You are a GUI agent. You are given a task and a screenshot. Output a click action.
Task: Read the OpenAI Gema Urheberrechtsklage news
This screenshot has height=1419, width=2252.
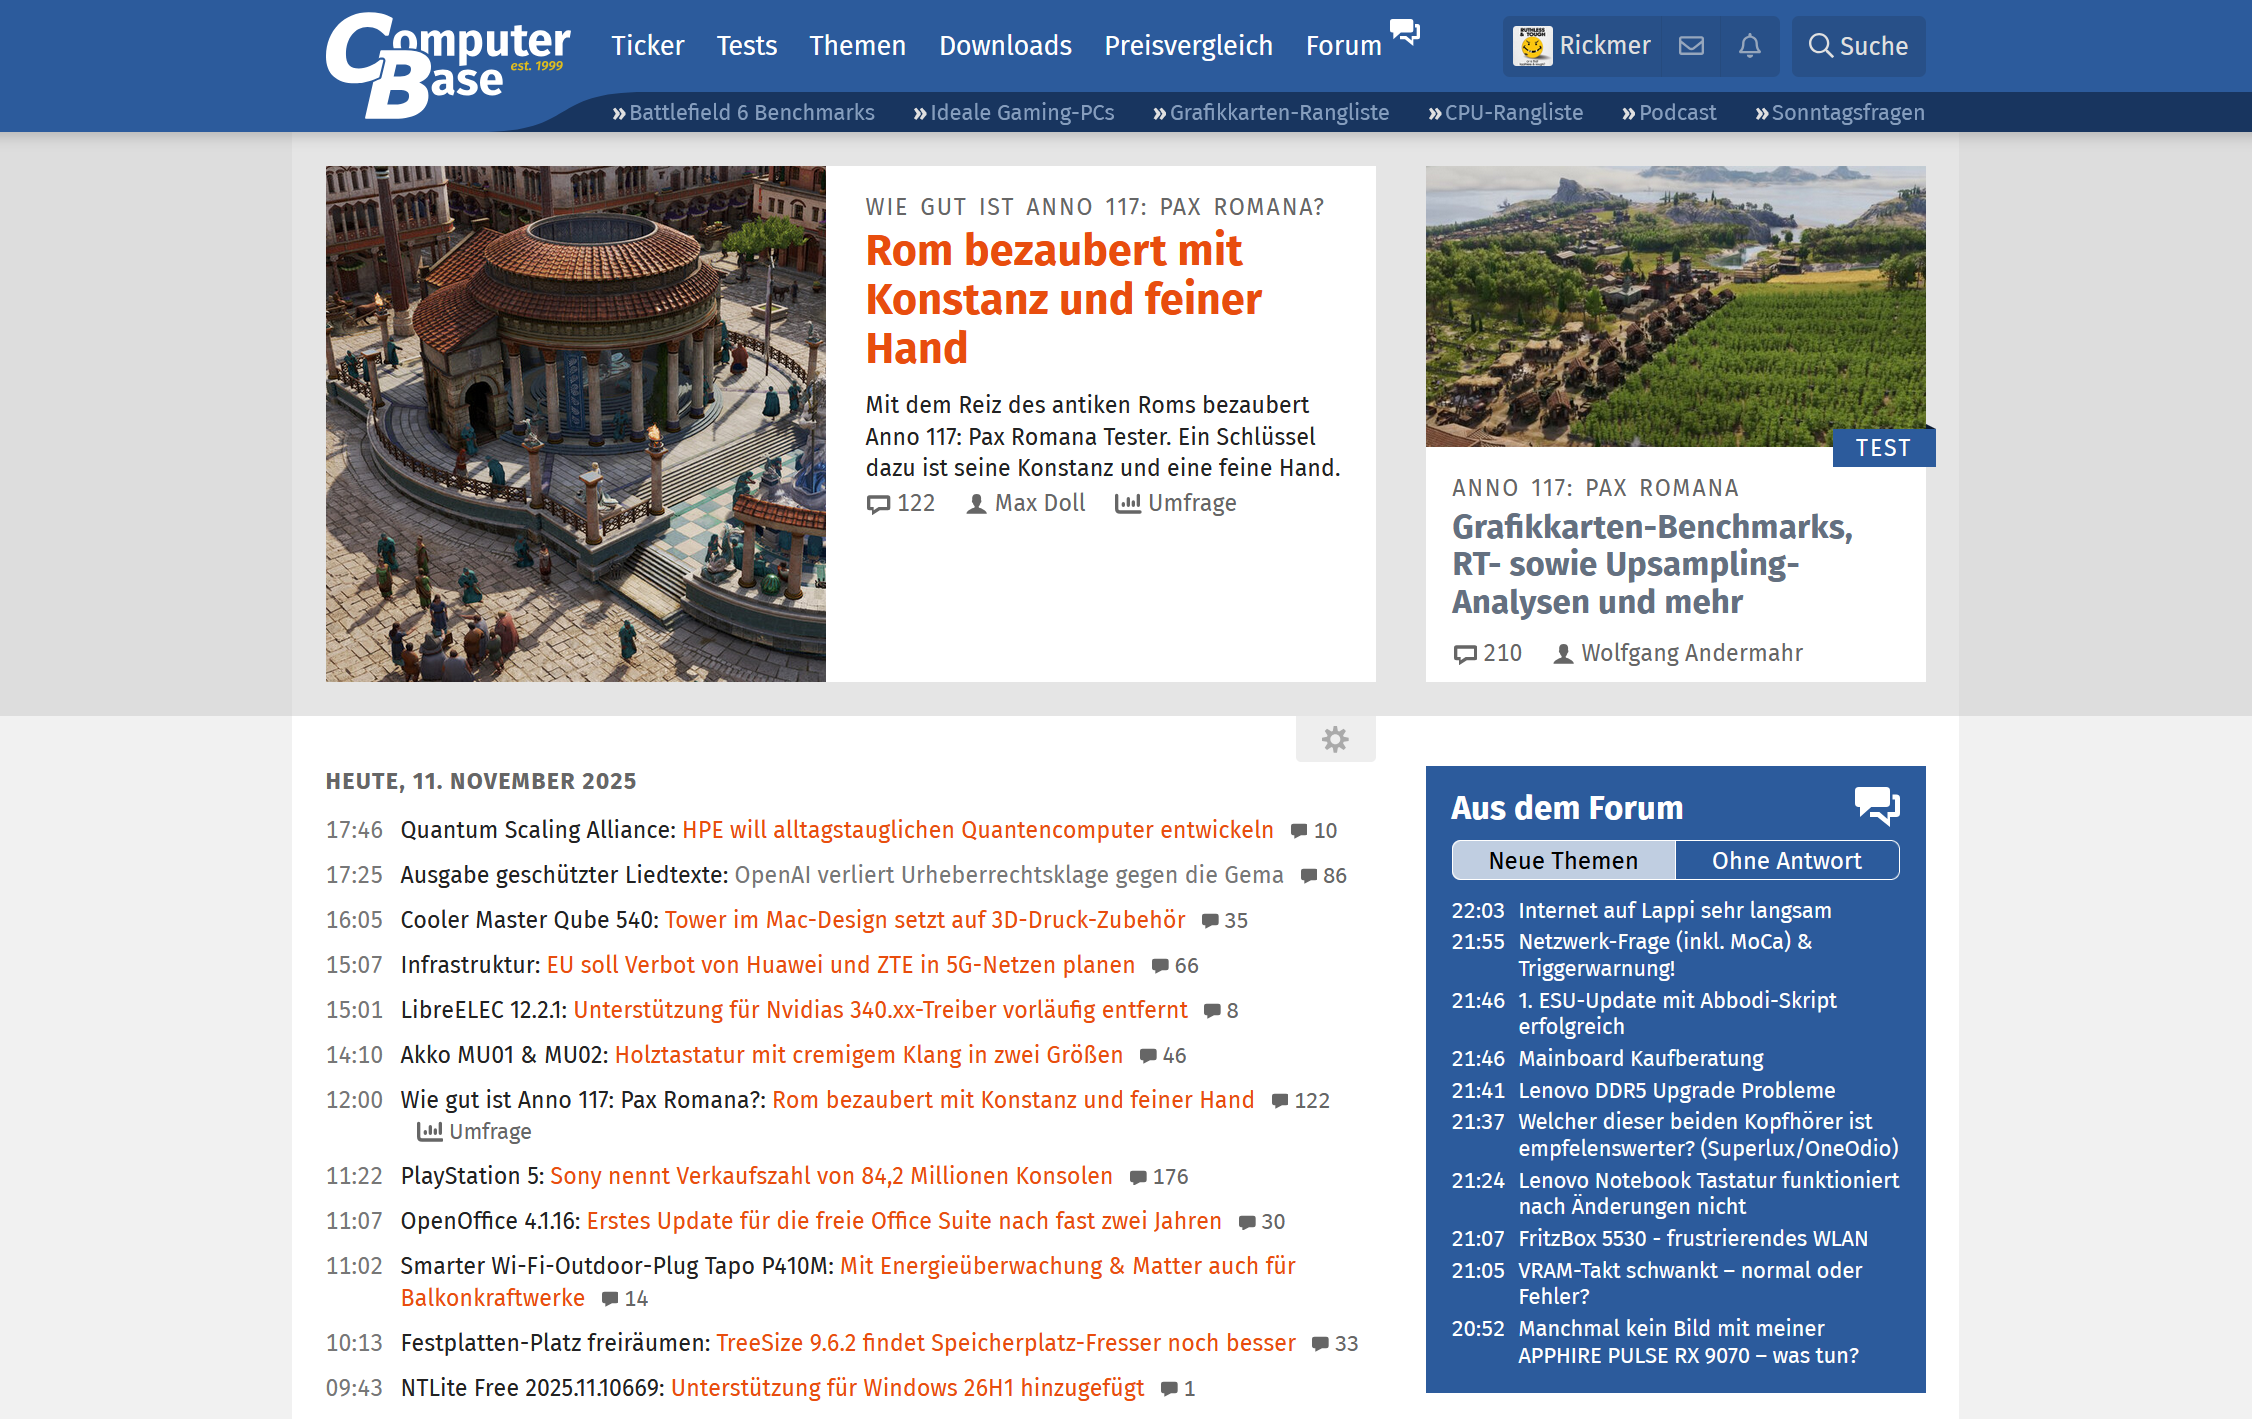point(1009,875)
